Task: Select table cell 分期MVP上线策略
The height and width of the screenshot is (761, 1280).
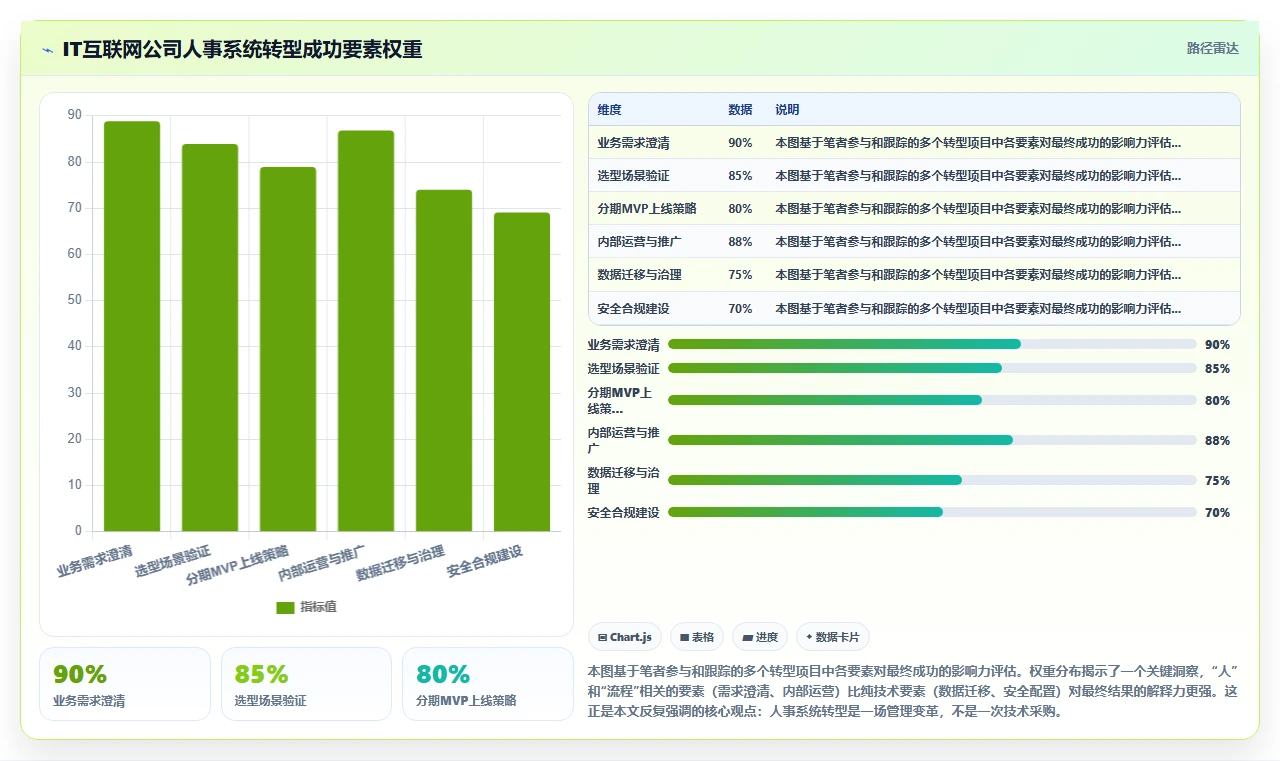Action: coord(647,209)
